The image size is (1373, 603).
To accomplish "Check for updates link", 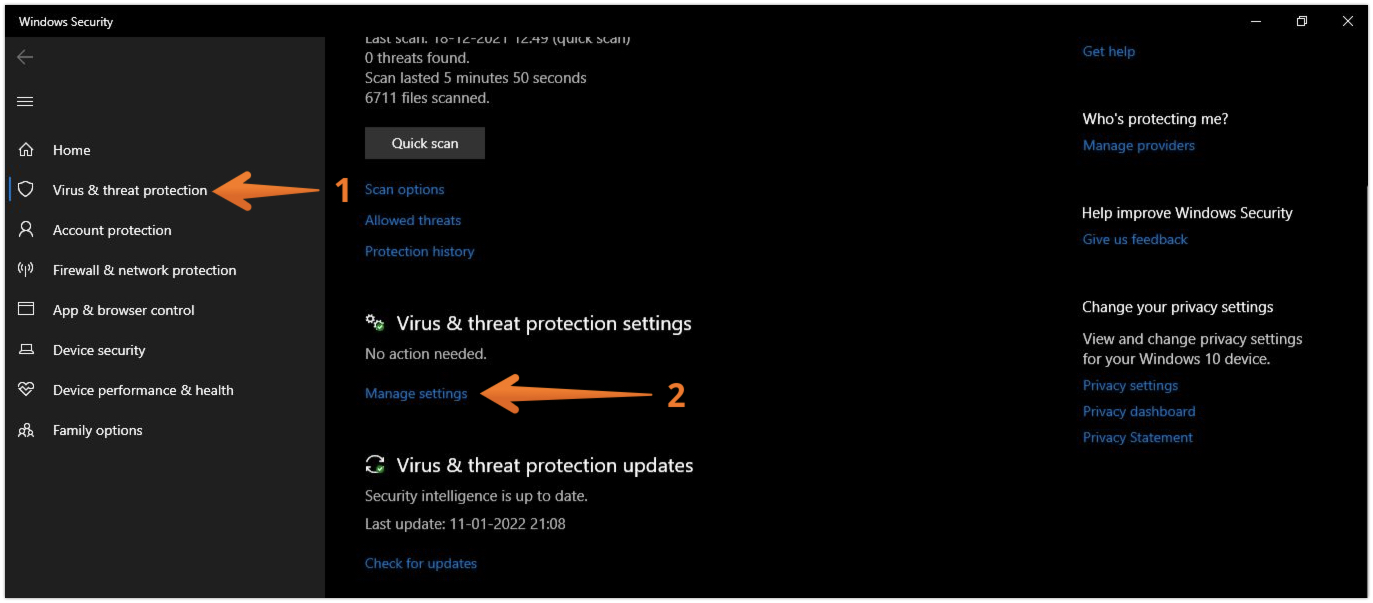I will pos(421,563).
